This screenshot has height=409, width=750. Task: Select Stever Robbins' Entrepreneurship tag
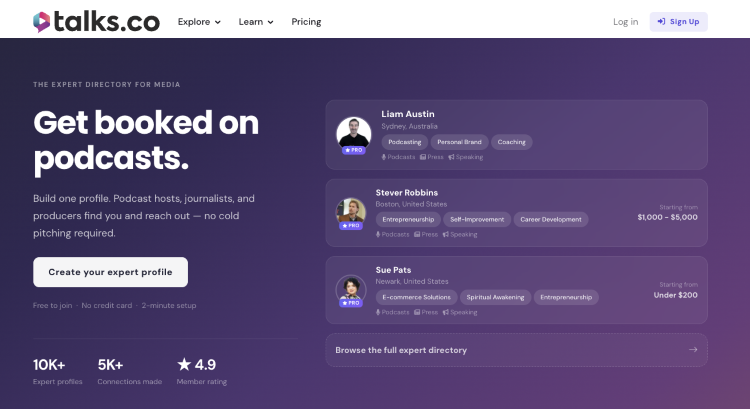point(408,220)
